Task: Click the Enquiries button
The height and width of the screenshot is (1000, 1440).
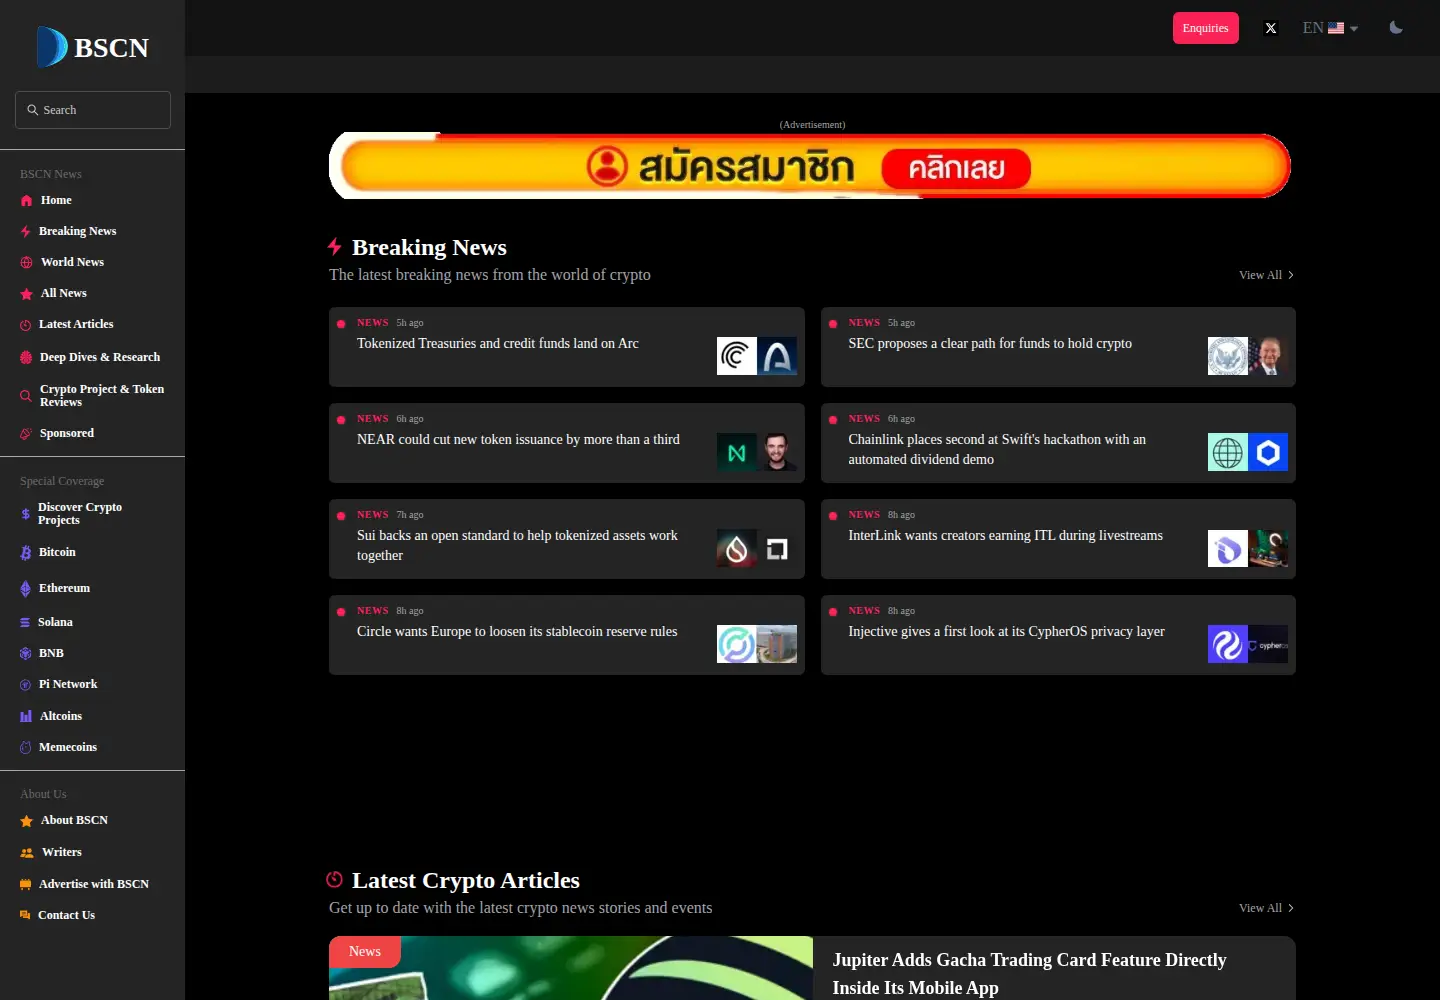Action: [x=1206, y=28]
